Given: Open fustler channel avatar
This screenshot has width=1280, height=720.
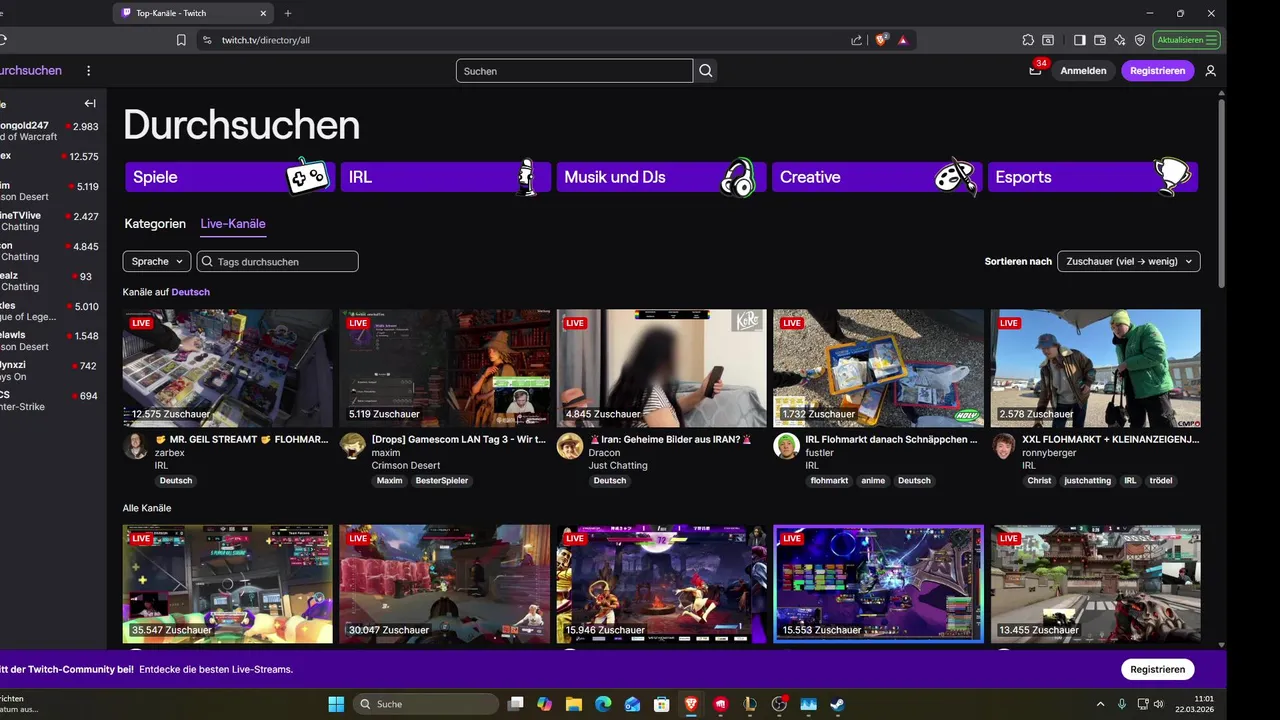Looking at the screenshot, I should (x=786, y=446).
